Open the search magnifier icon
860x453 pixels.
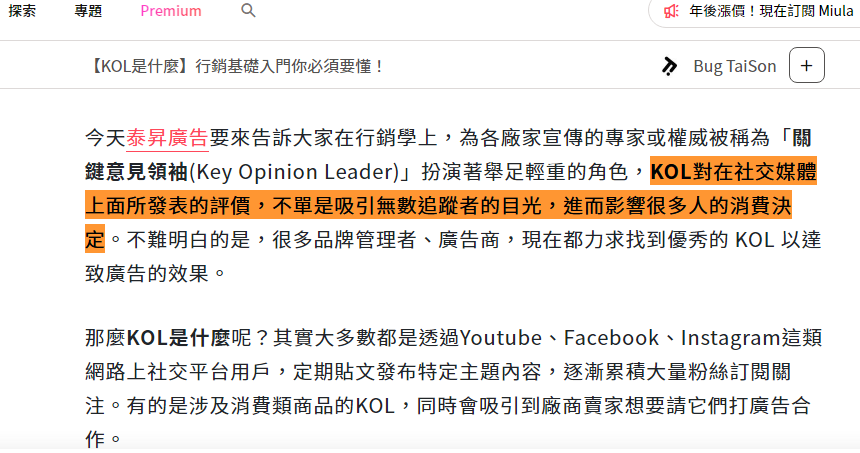tap(248, 10)
